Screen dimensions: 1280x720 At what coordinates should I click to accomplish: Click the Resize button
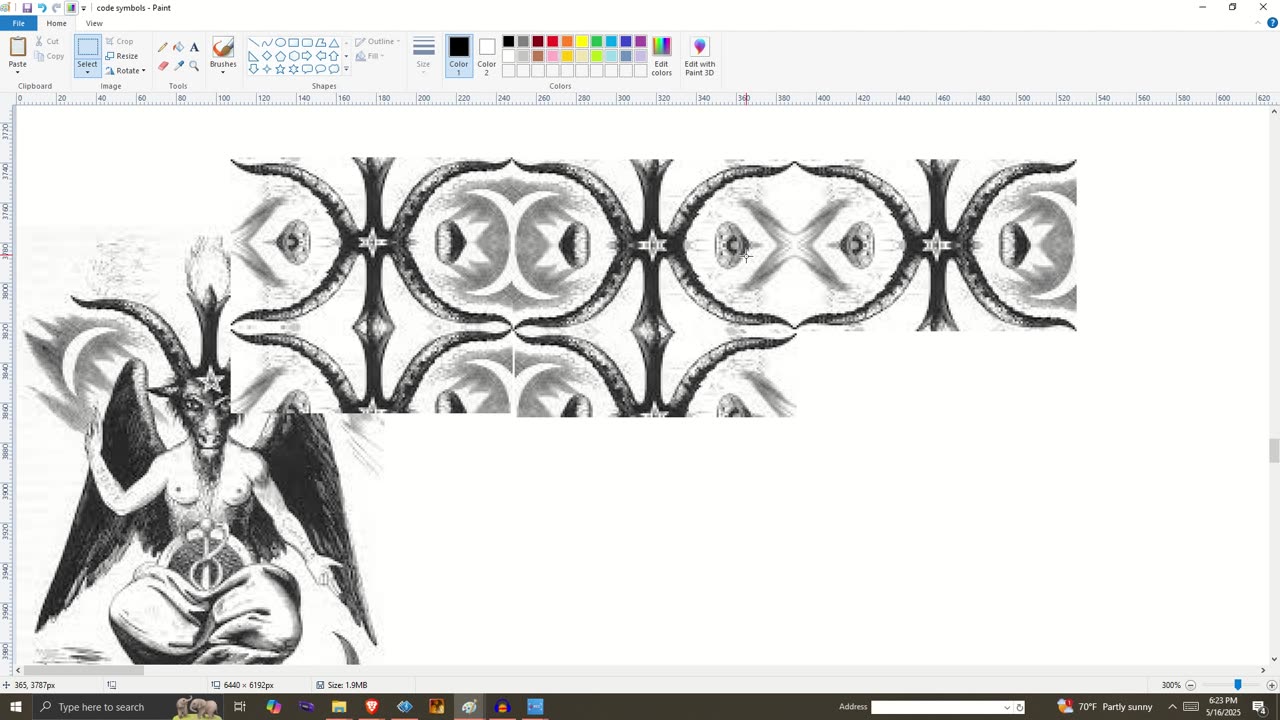pos(122,56)
